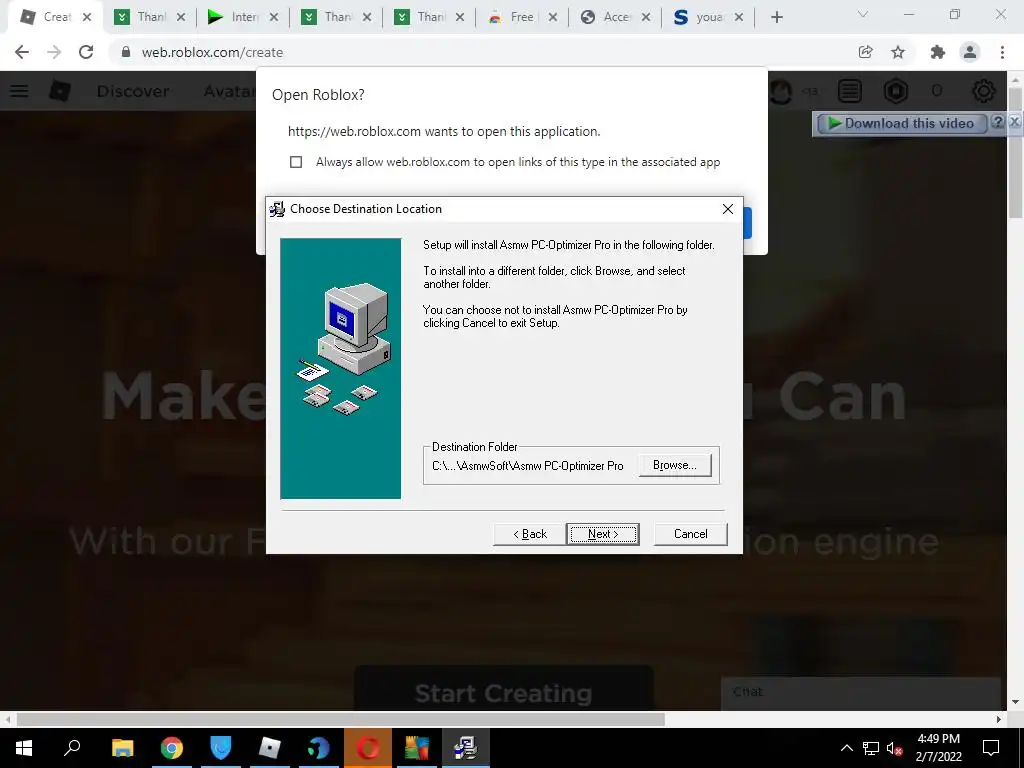Show hidden system tray icons
Image resolution: width=1024 pixels, height=768 pixels.
tap(846, 748)
